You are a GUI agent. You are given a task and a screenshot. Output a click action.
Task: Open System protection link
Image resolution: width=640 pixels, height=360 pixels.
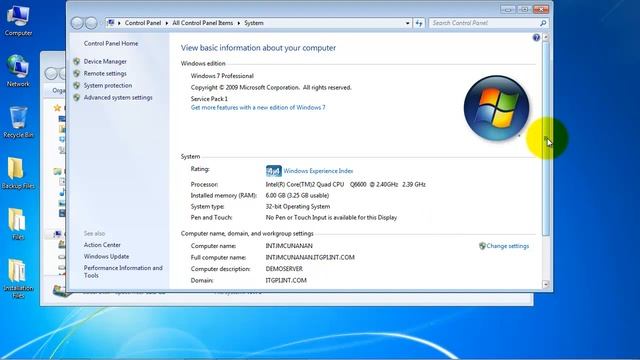(108, 86)
